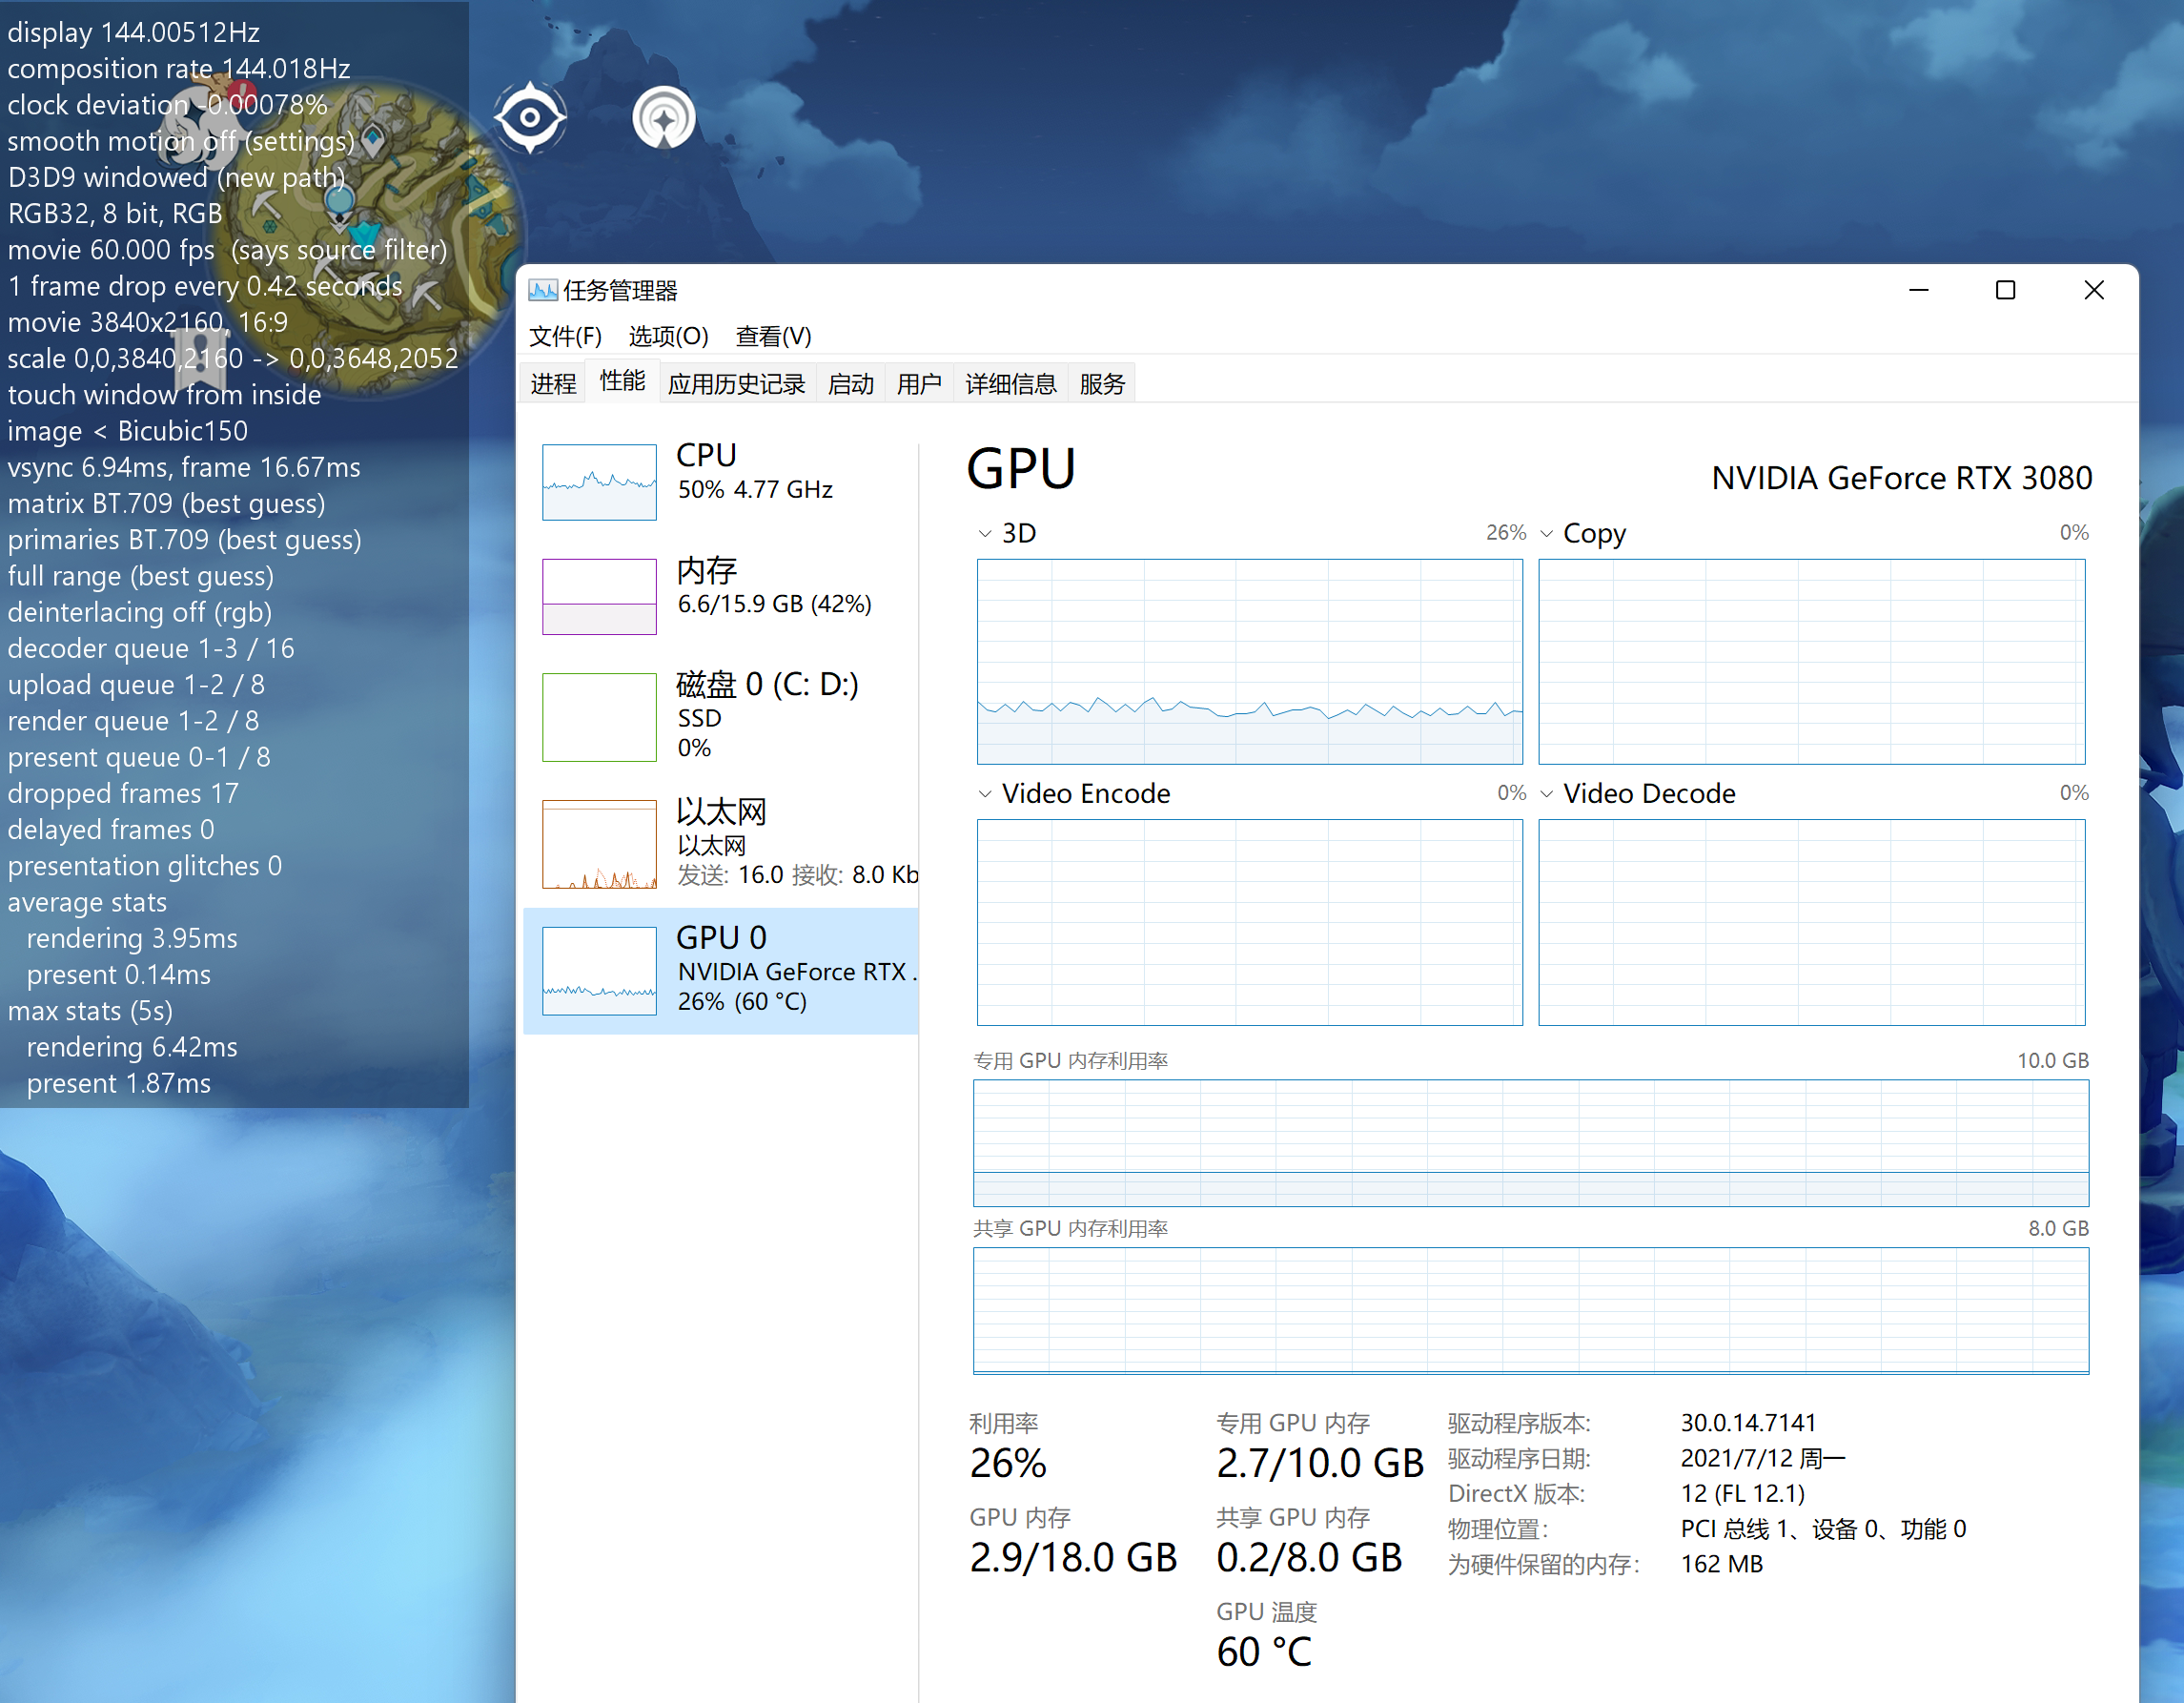
Task: Click the 共享 GPU 内存利用率 graph
Action: click(1531, 1311)
